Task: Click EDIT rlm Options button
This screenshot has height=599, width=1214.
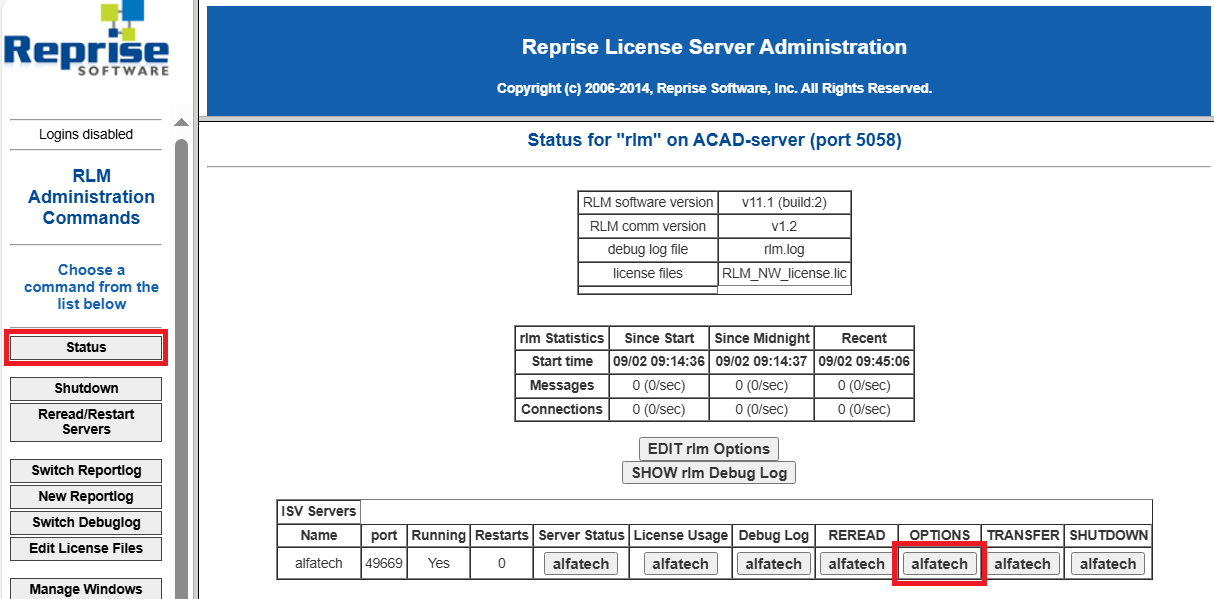Action: (x=709, y=449)
